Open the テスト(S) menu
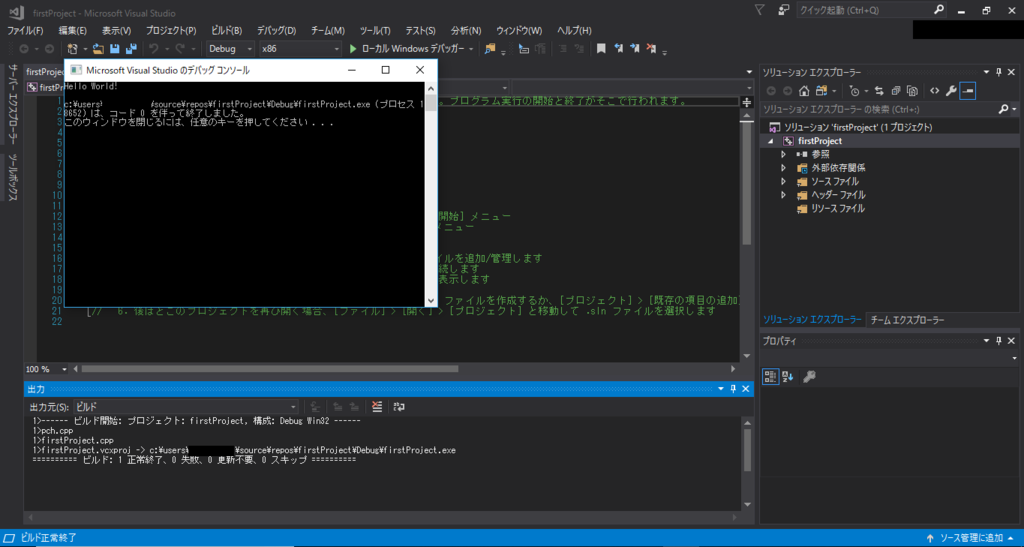1024x547 pixels. 421,31
